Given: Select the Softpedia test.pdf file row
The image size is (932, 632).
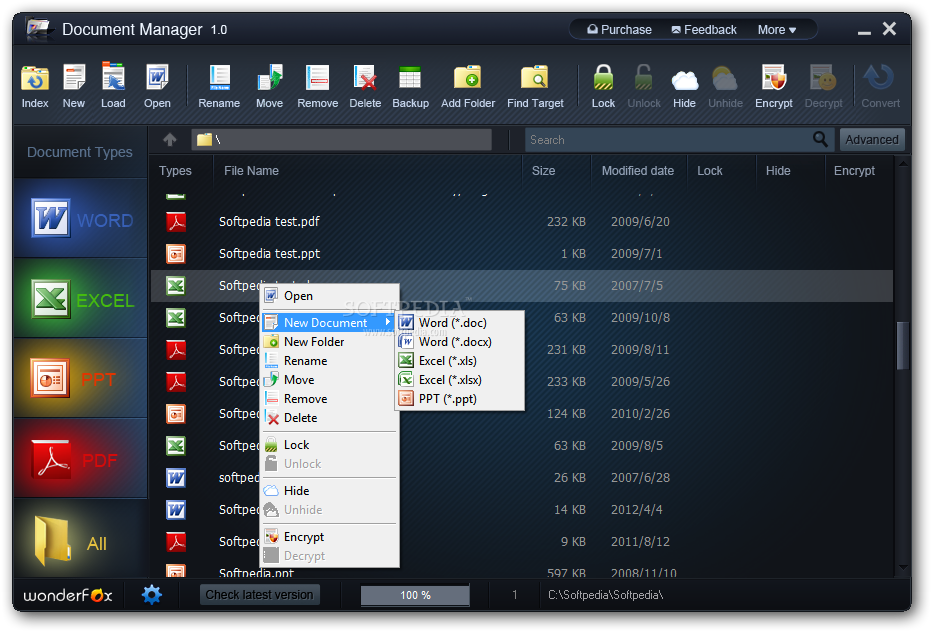Looking at the screenshot, I should 522,221.
